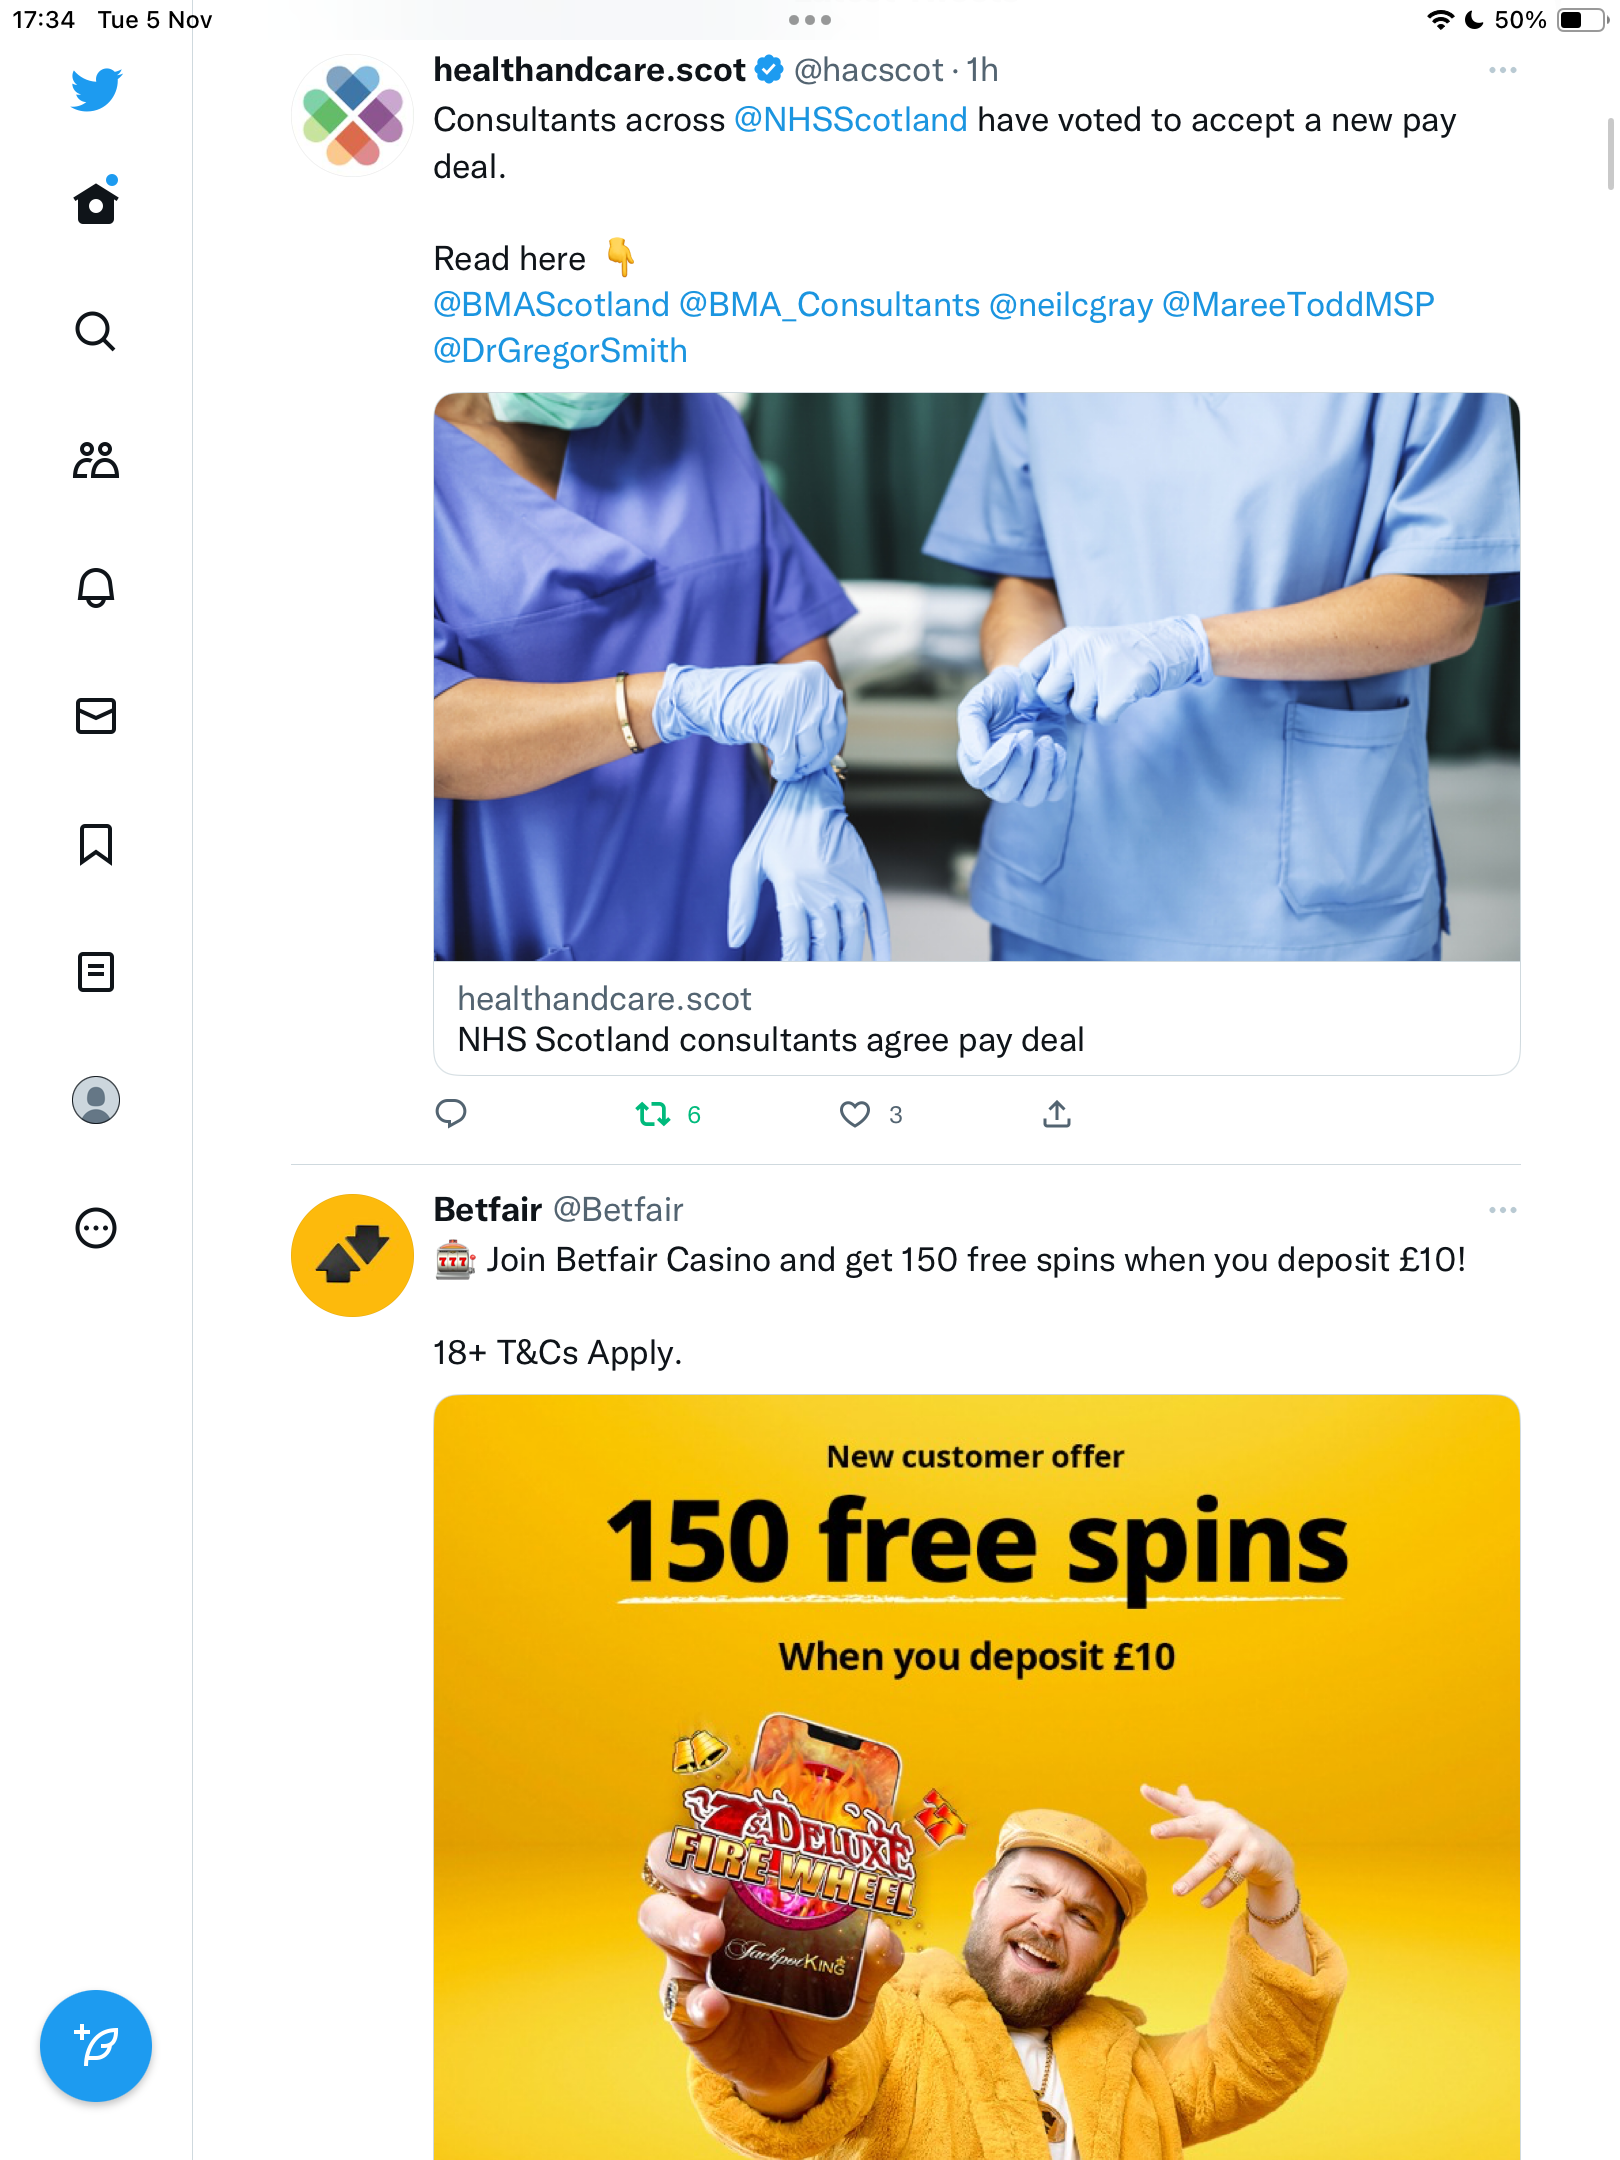Screen dimensions: 1620x2160
Task: Open Communities people icon
Action: click(96, 460)
